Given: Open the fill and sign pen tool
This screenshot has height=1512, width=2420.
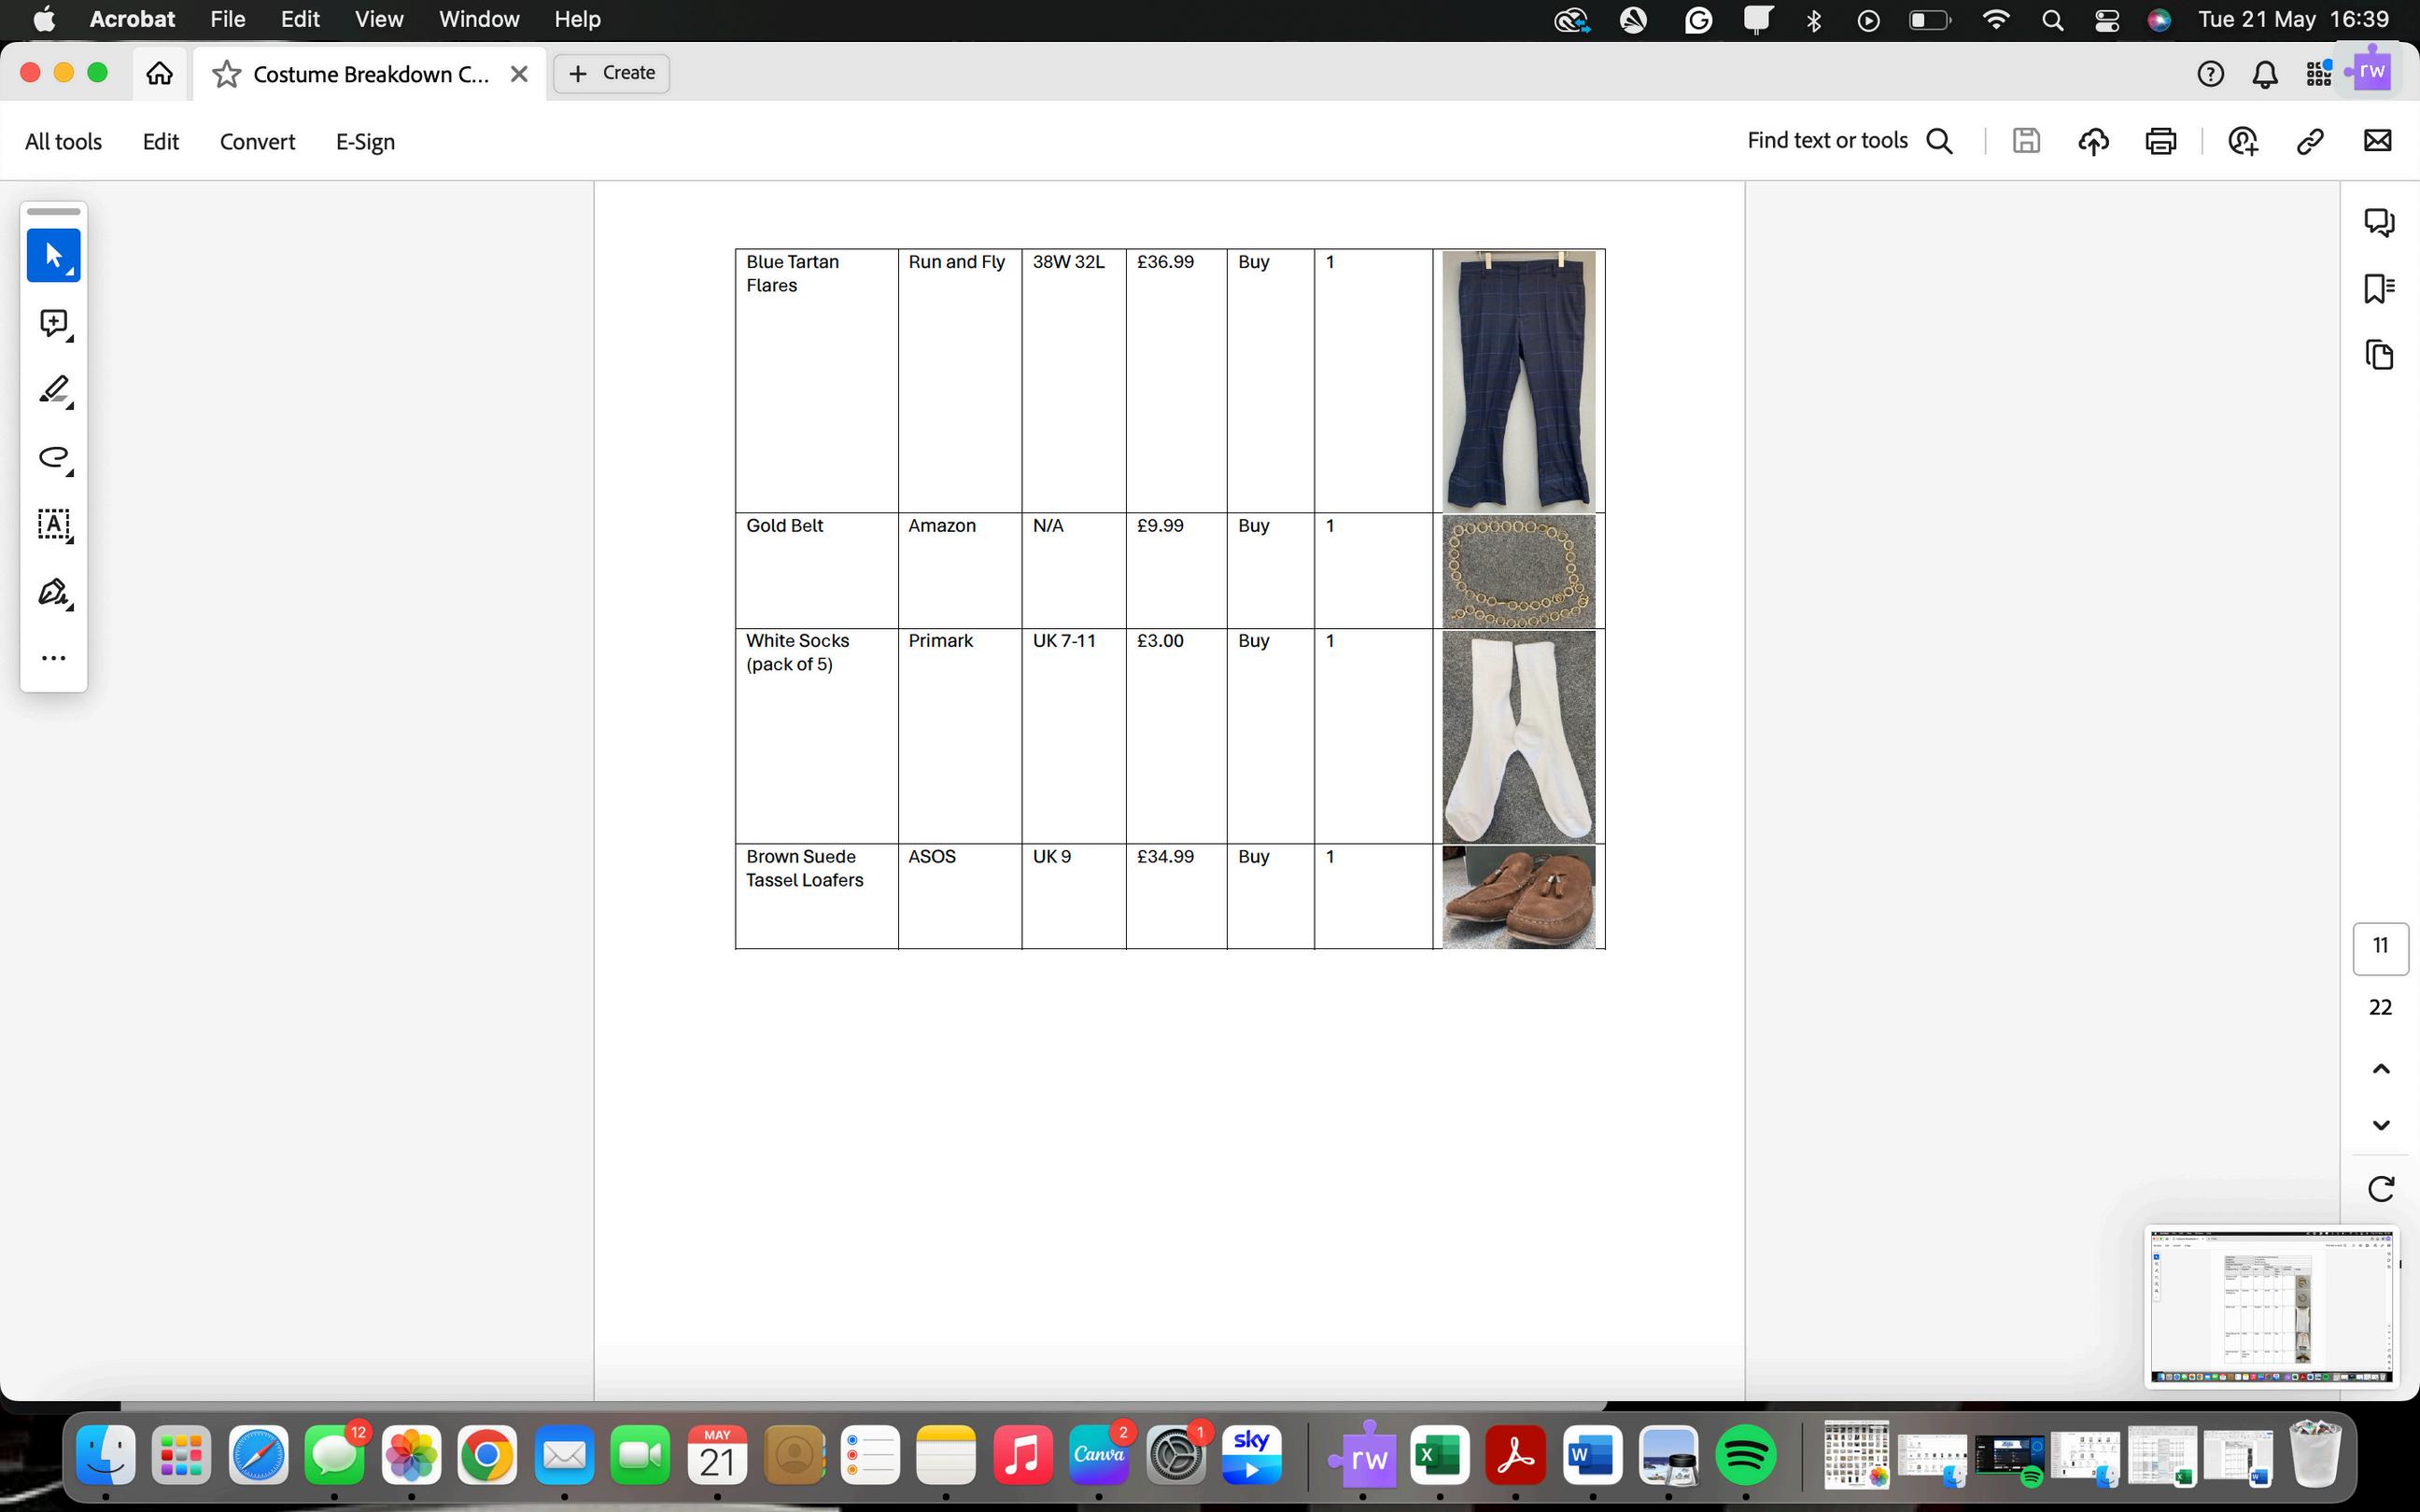Looking at the screenshot, I should [x=53, y=592].
